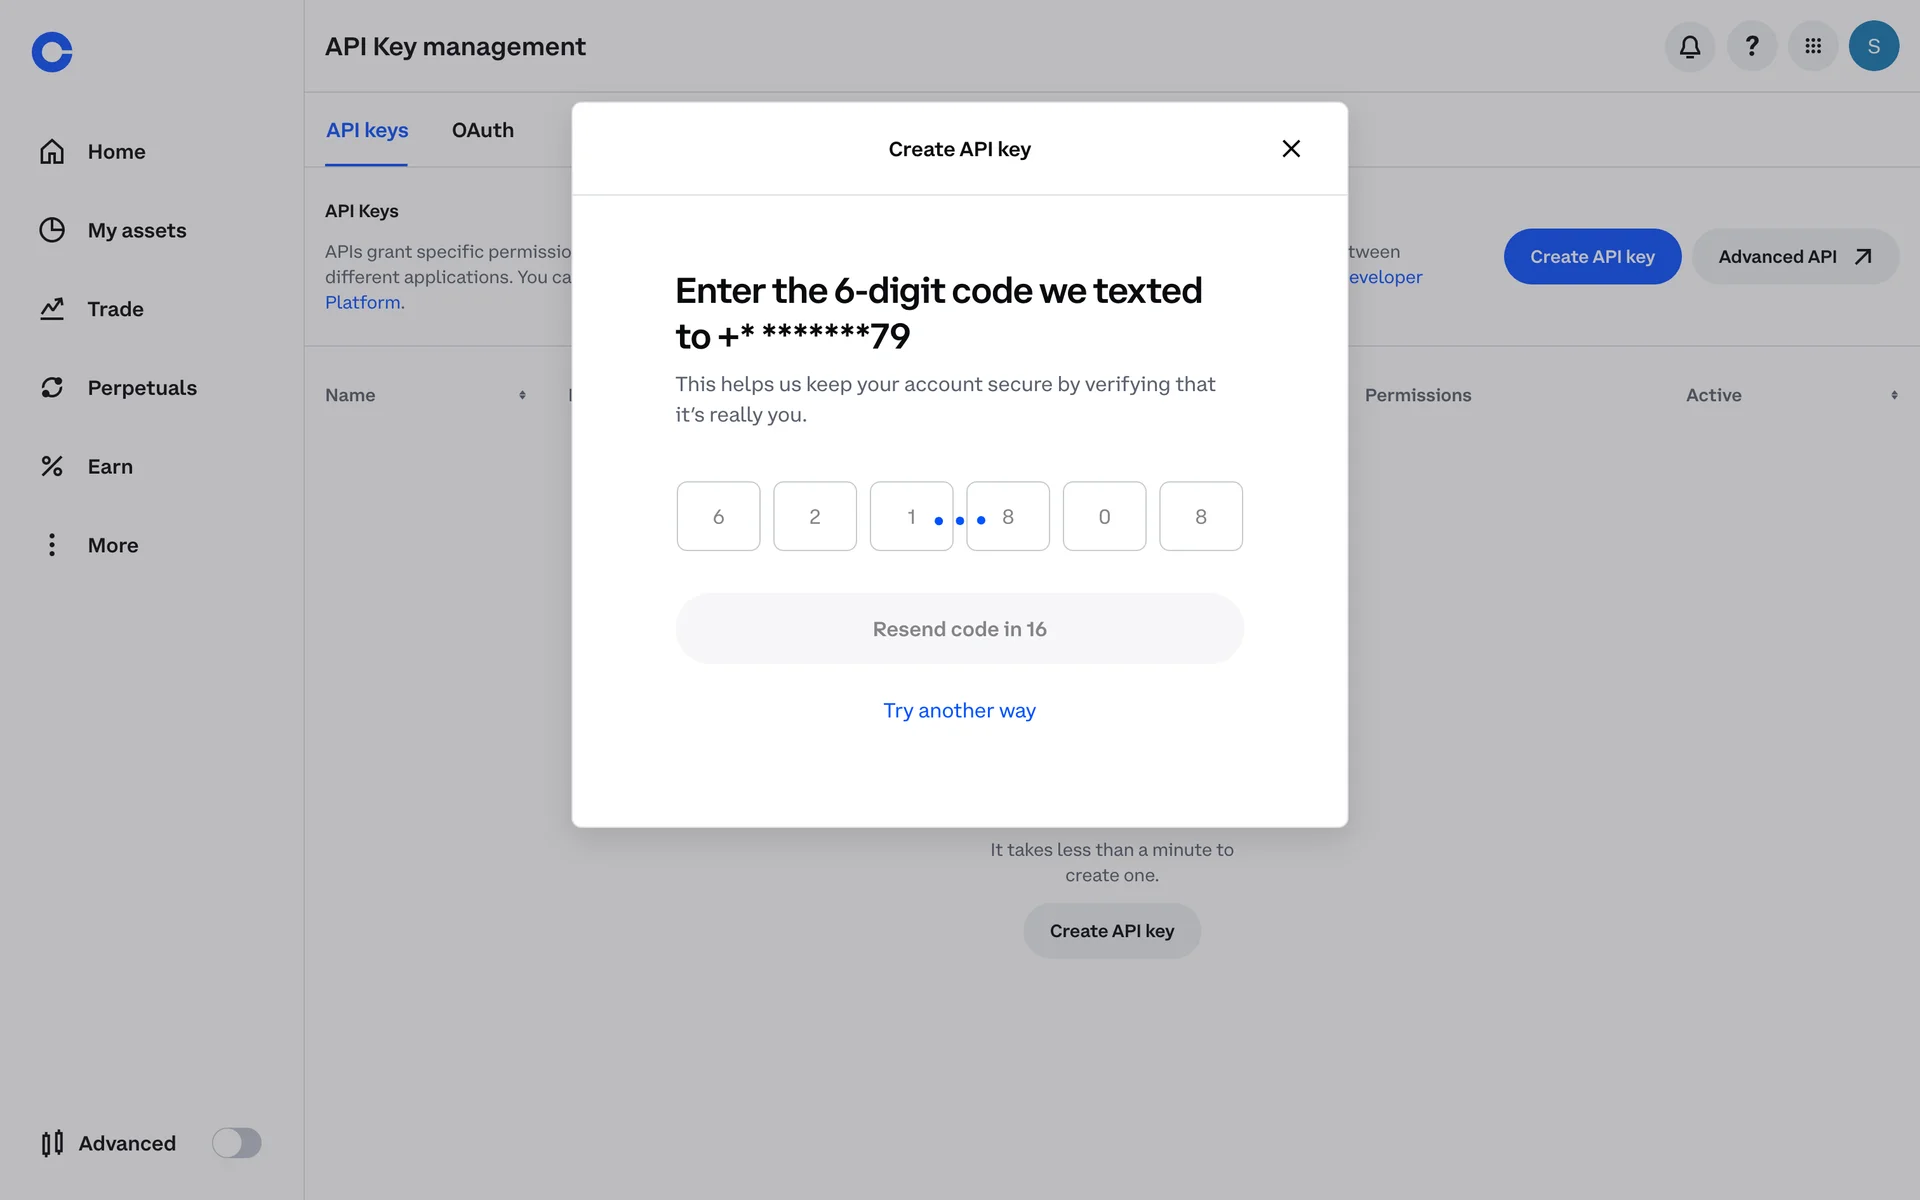Open the user avatar menu

point(1873,46)
